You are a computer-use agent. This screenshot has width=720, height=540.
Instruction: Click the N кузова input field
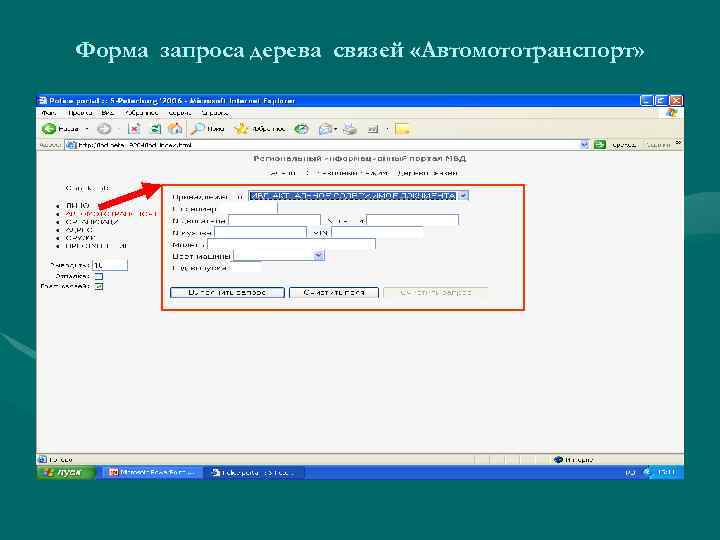coord(260,232)
